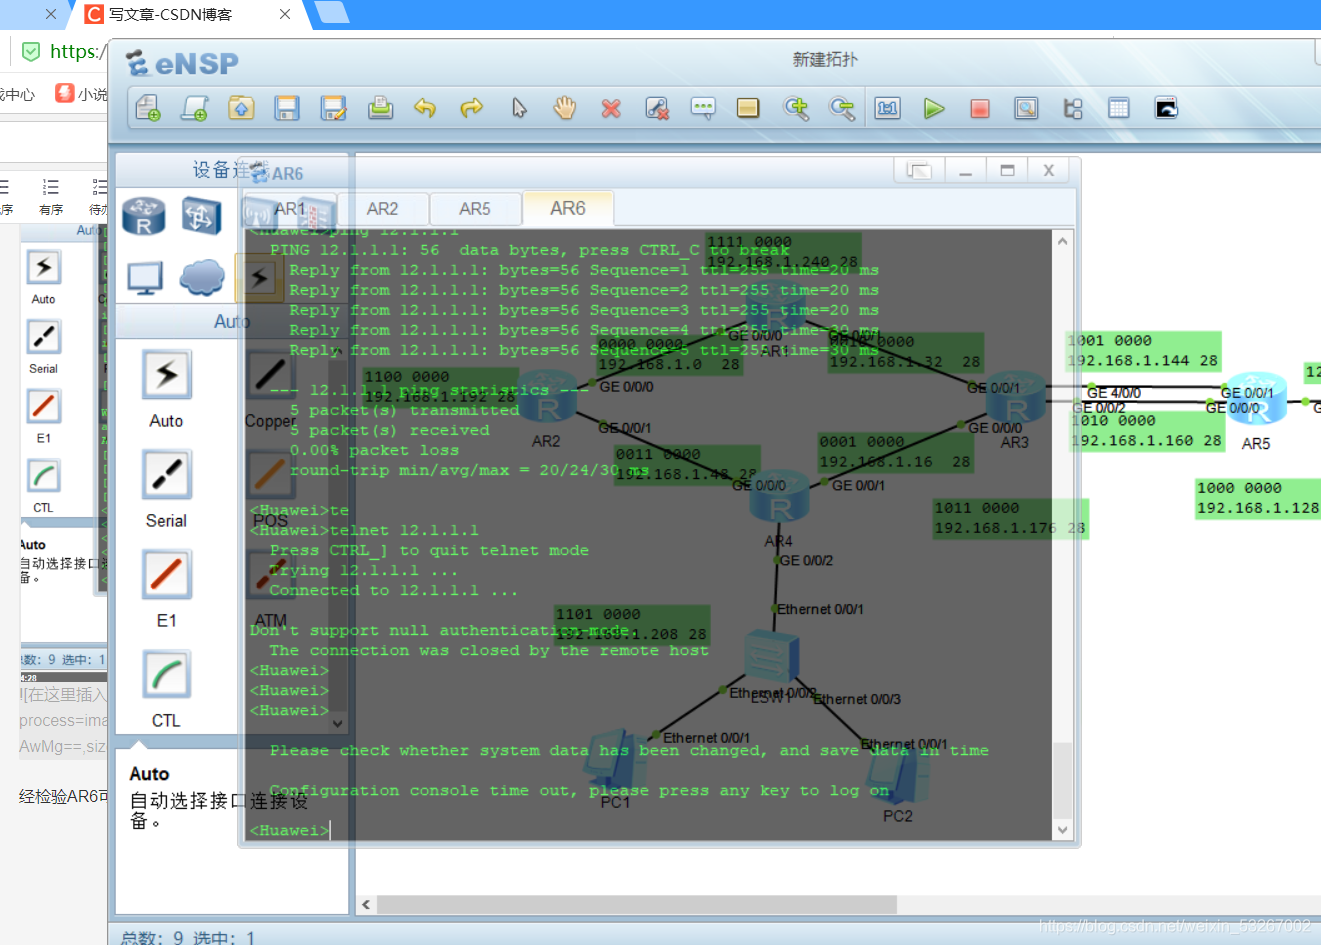The image size is (1321, 945).
Task: Open the 小说 bookmark in browser
Action: [x=81, y=94]
